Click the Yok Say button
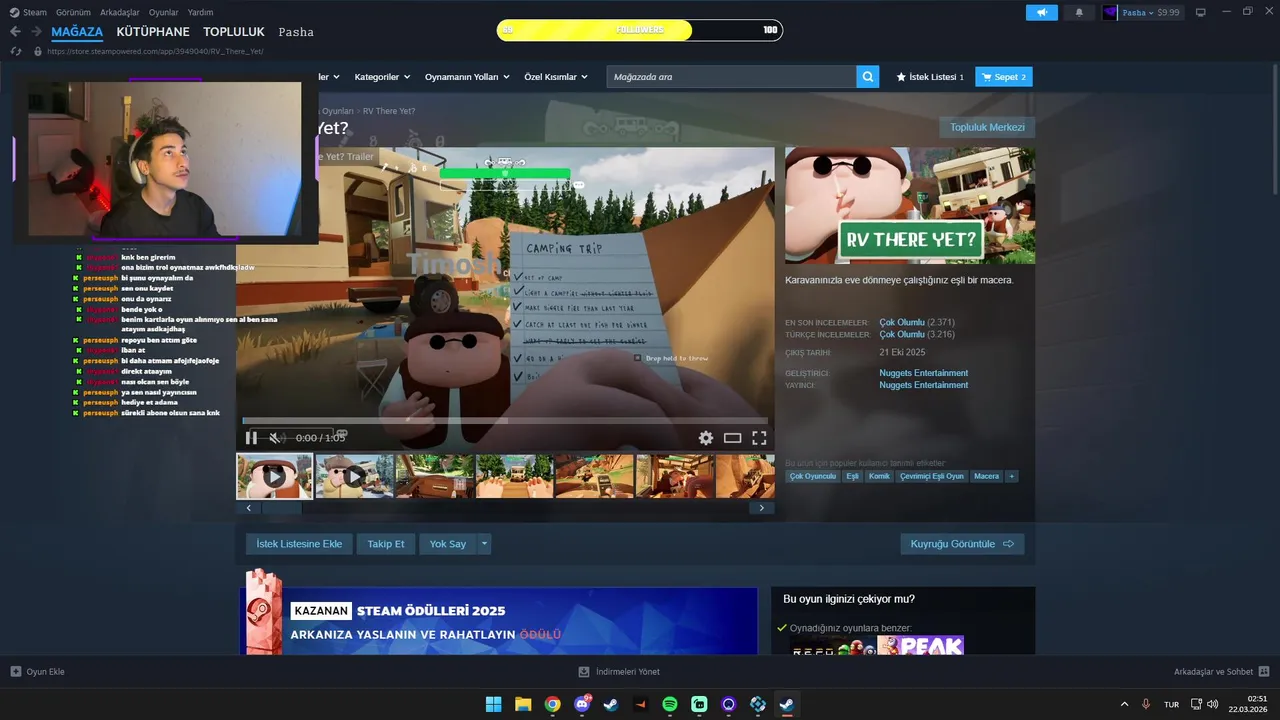1280x720 pixels. tap(448, 544)
